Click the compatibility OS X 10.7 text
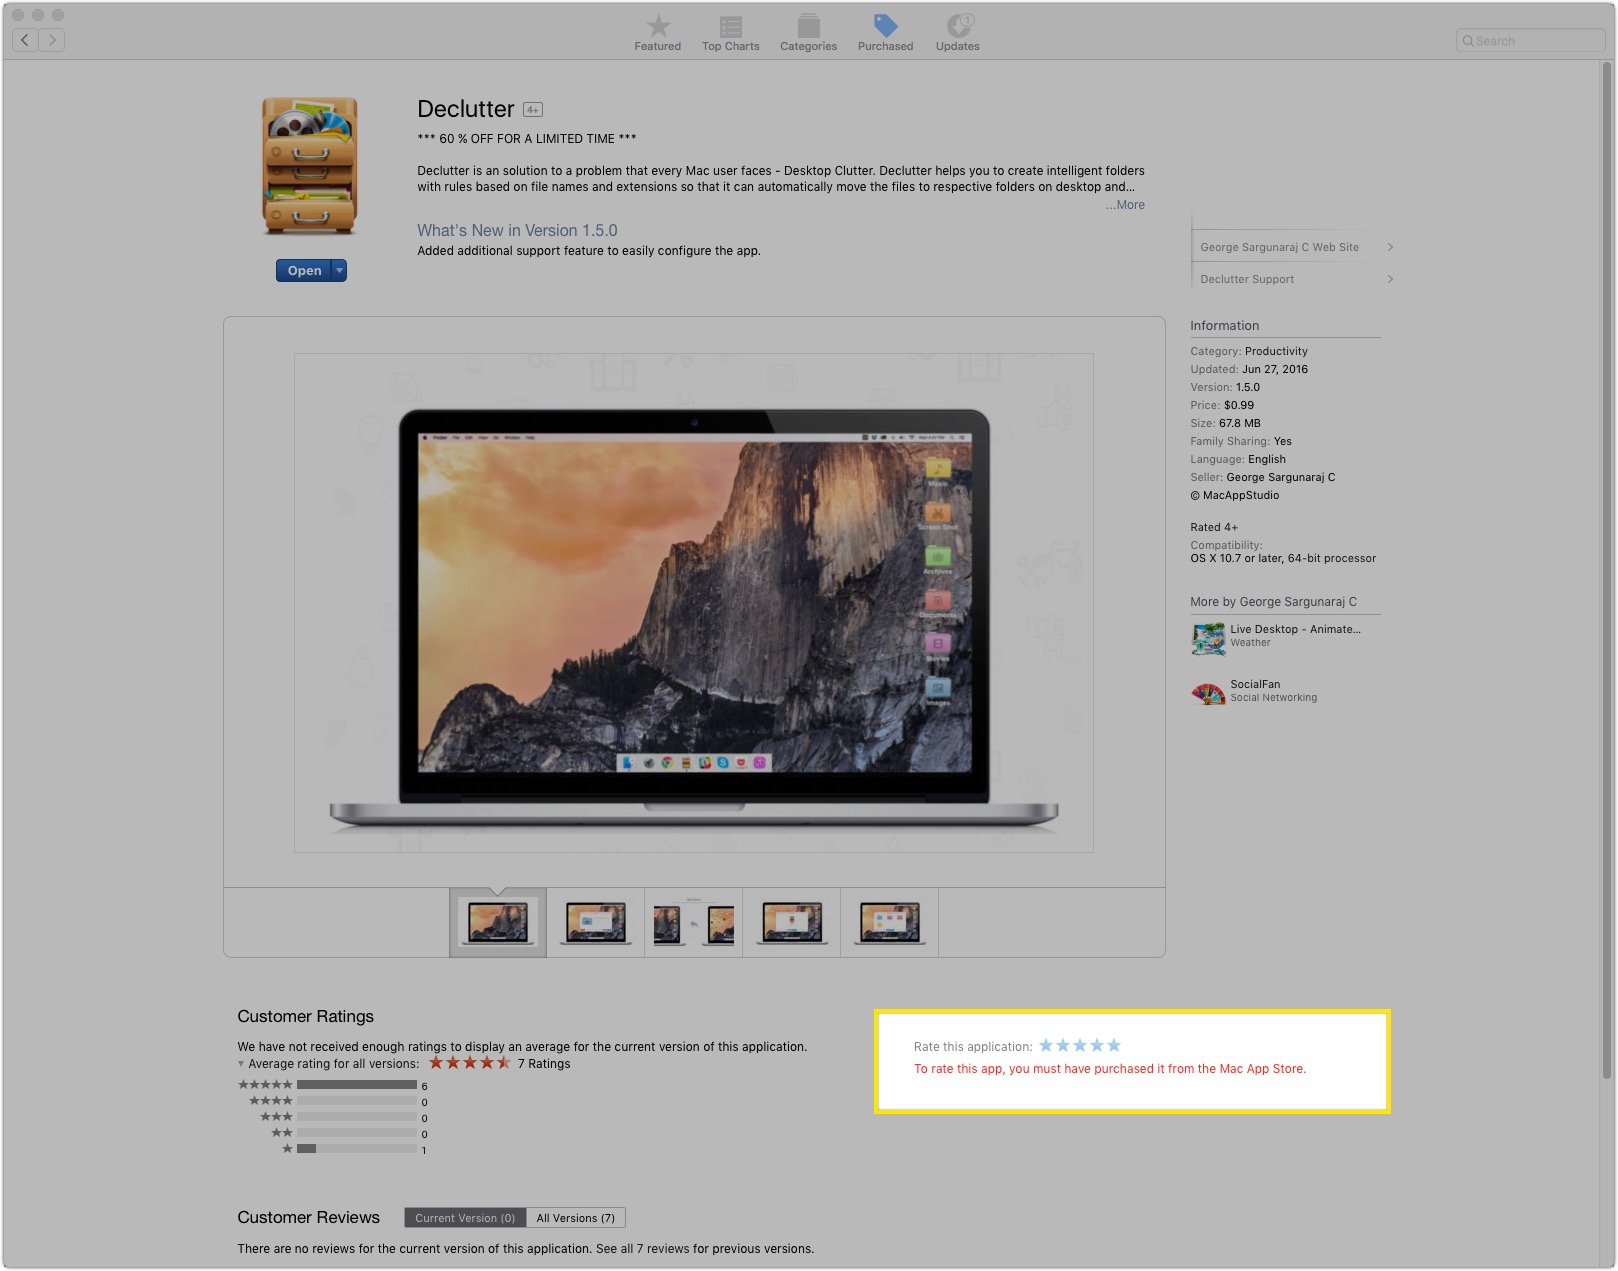Viewport: 1618px width, 1271px height. click(1283, 558)
